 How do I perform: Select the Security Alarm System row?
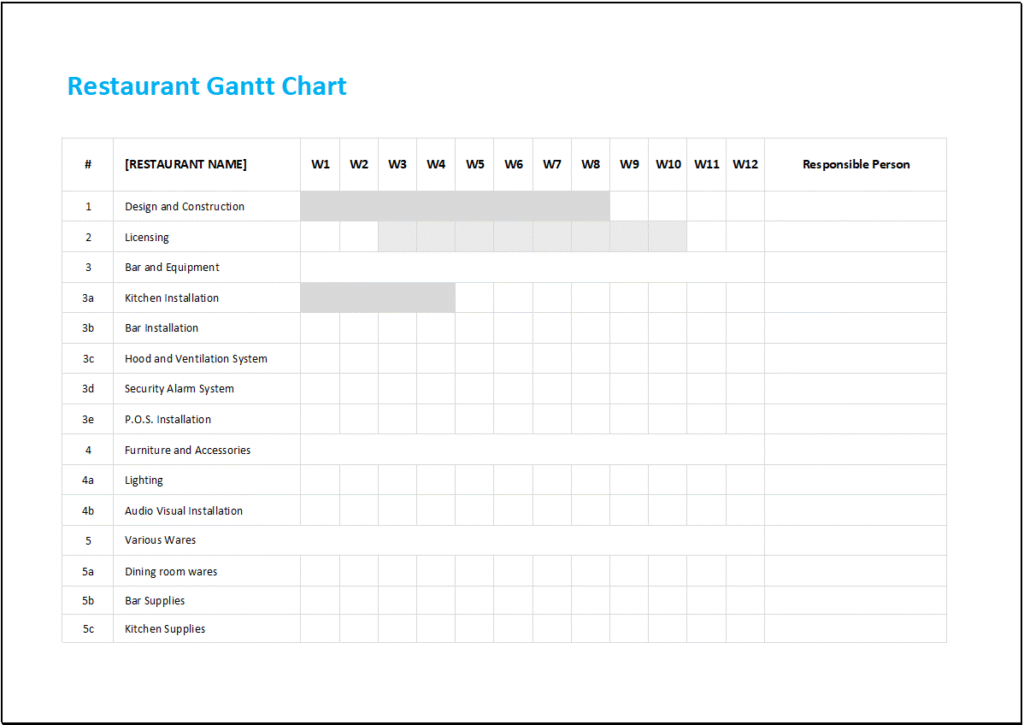click(x=177, y=388)
